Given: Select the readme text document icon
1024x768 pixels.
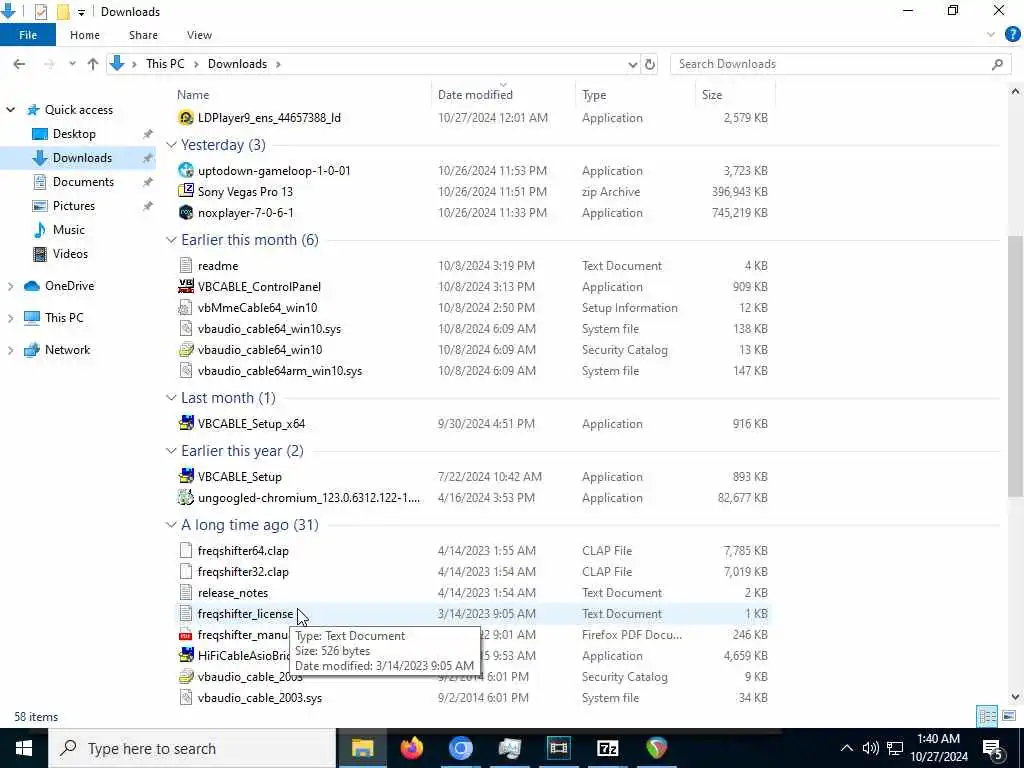Looking at the screenshot, I should click(186, 266).
